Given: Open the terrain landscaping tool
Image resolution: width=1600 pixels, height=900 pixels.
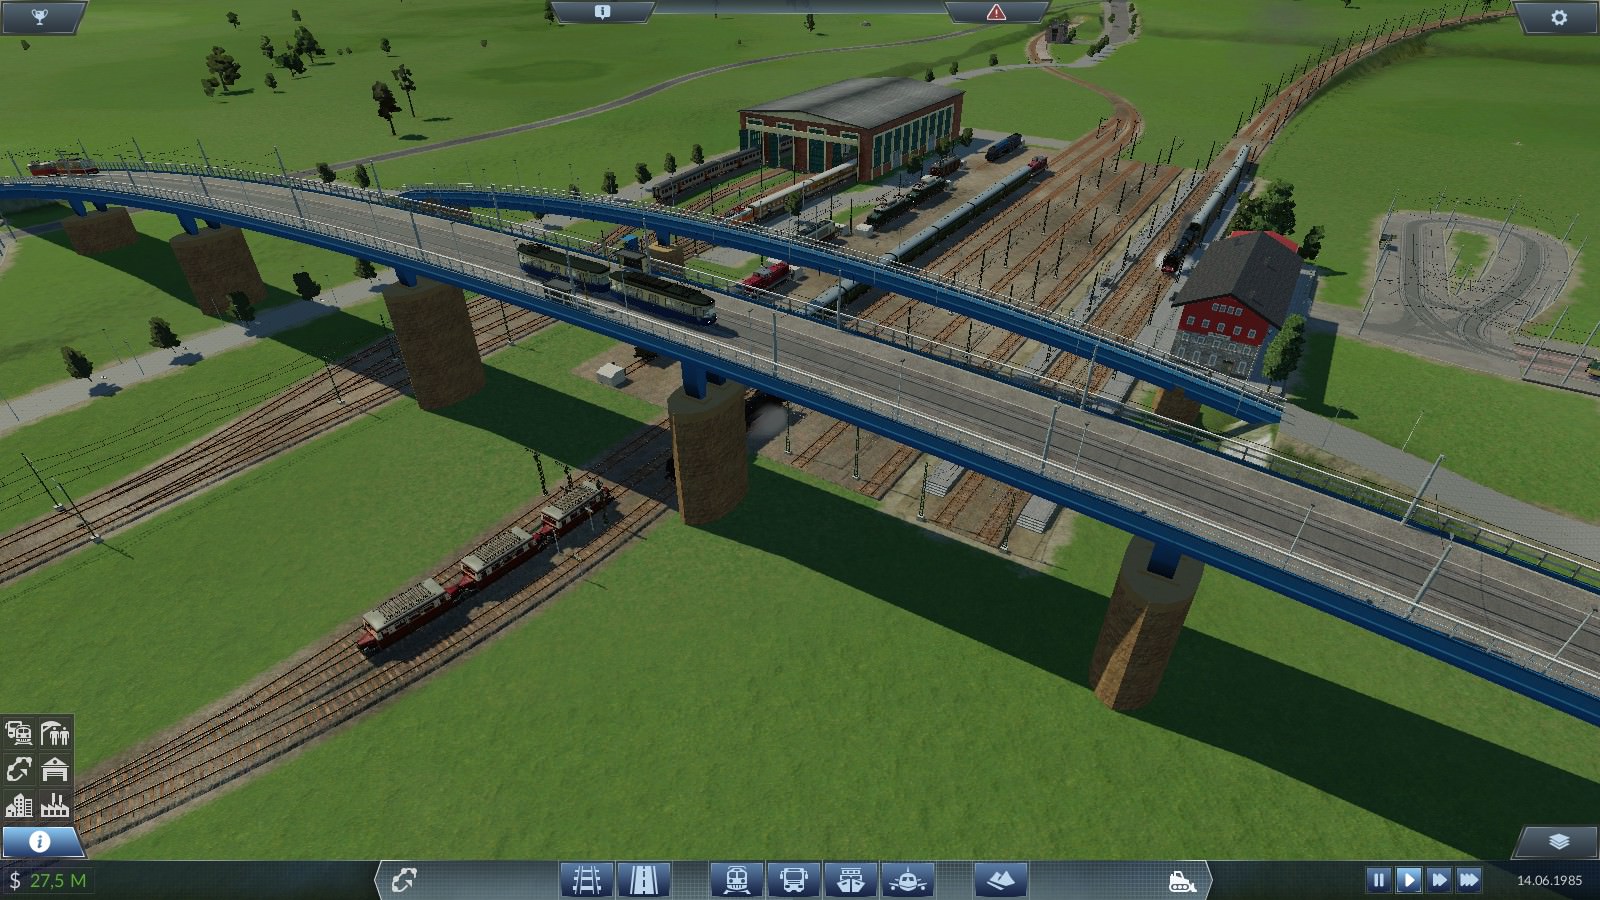Looking at the screenshot, I should click(1001, 880).
